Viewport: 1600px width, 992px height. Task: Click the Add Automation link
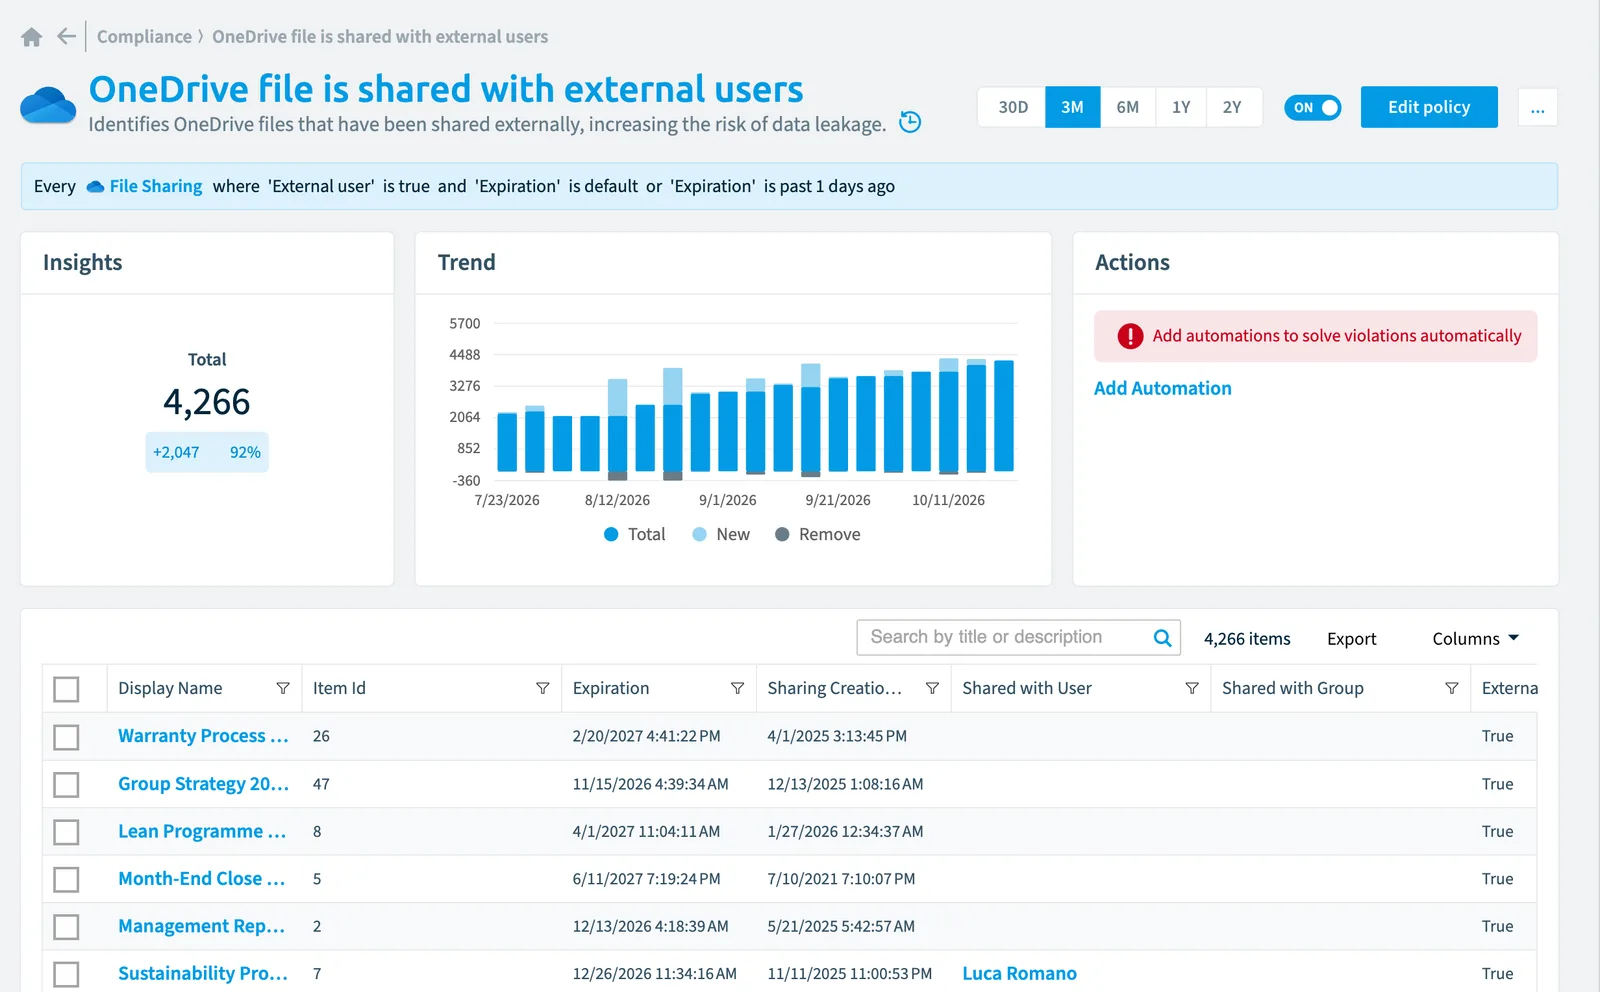[x=1162, y=388]
